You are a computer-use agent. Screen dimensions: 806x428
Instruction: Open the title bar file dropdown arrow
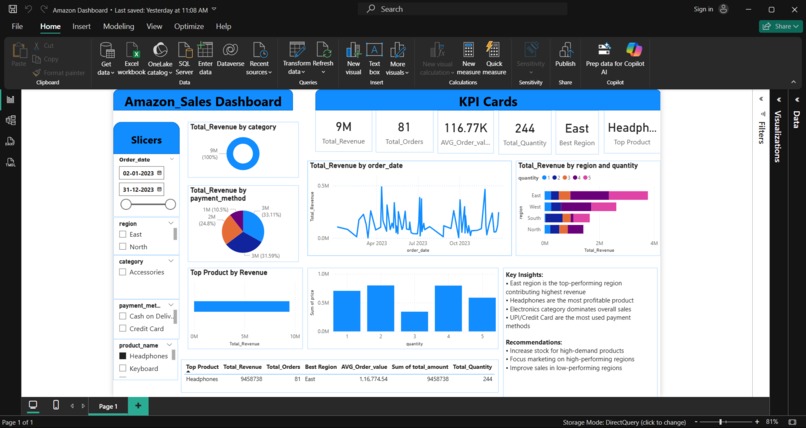click(214, 9)
